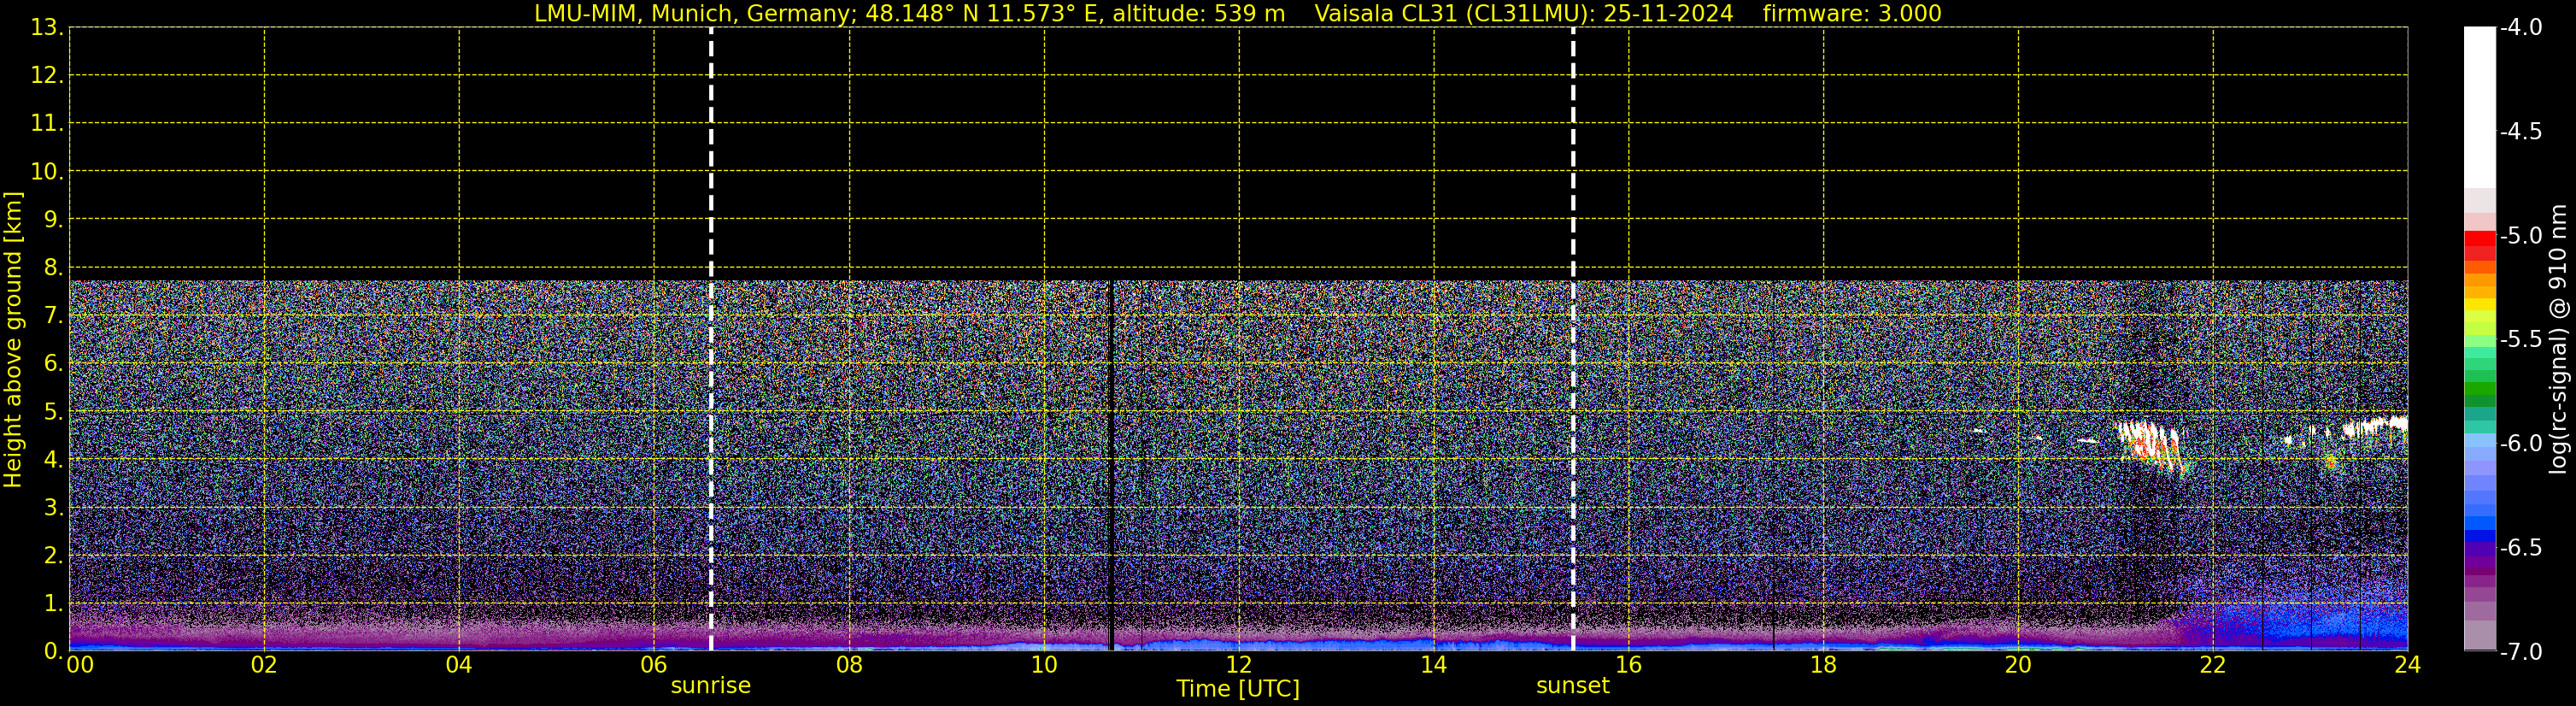This screenshot has width=2576, height=706.
Task: Click the 'sunrise' label below the time axis
Action: pyautogui.click(x=710, y=685)
